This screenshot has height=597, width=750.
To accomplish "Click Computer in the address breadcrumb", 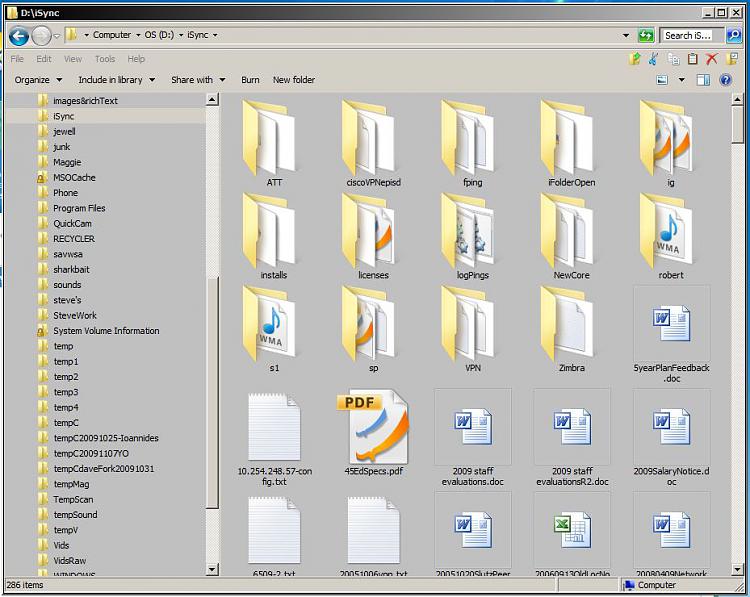I will tap(112, 35).
